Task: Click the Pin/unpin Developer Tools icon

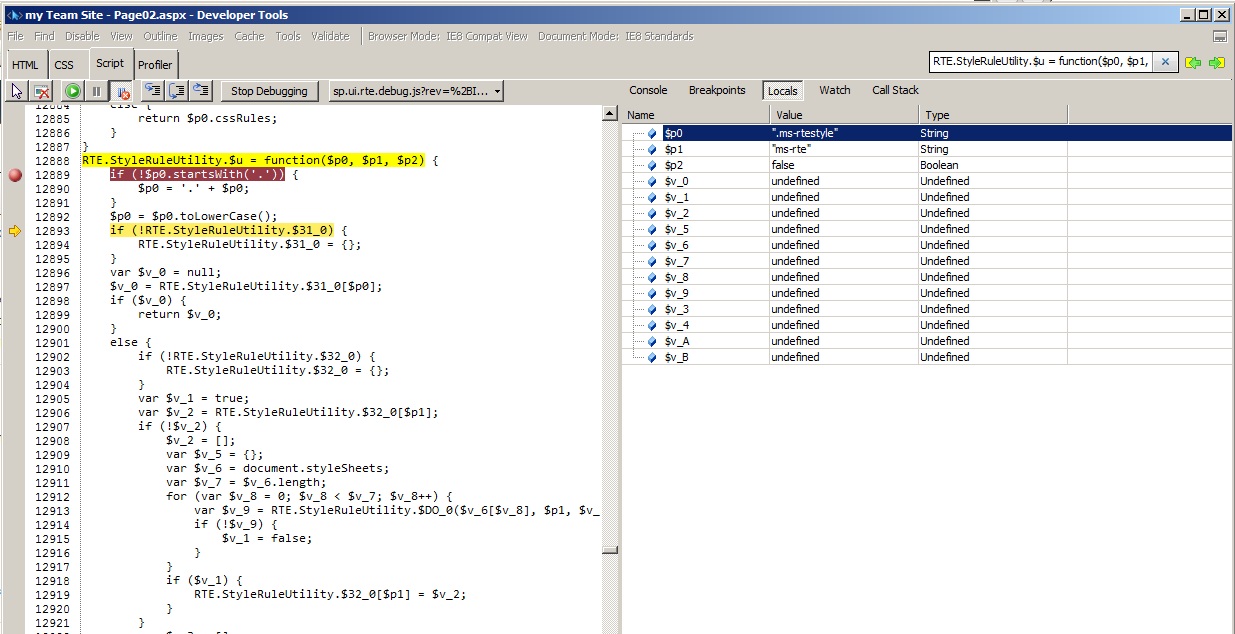Action: [1220, 36]
